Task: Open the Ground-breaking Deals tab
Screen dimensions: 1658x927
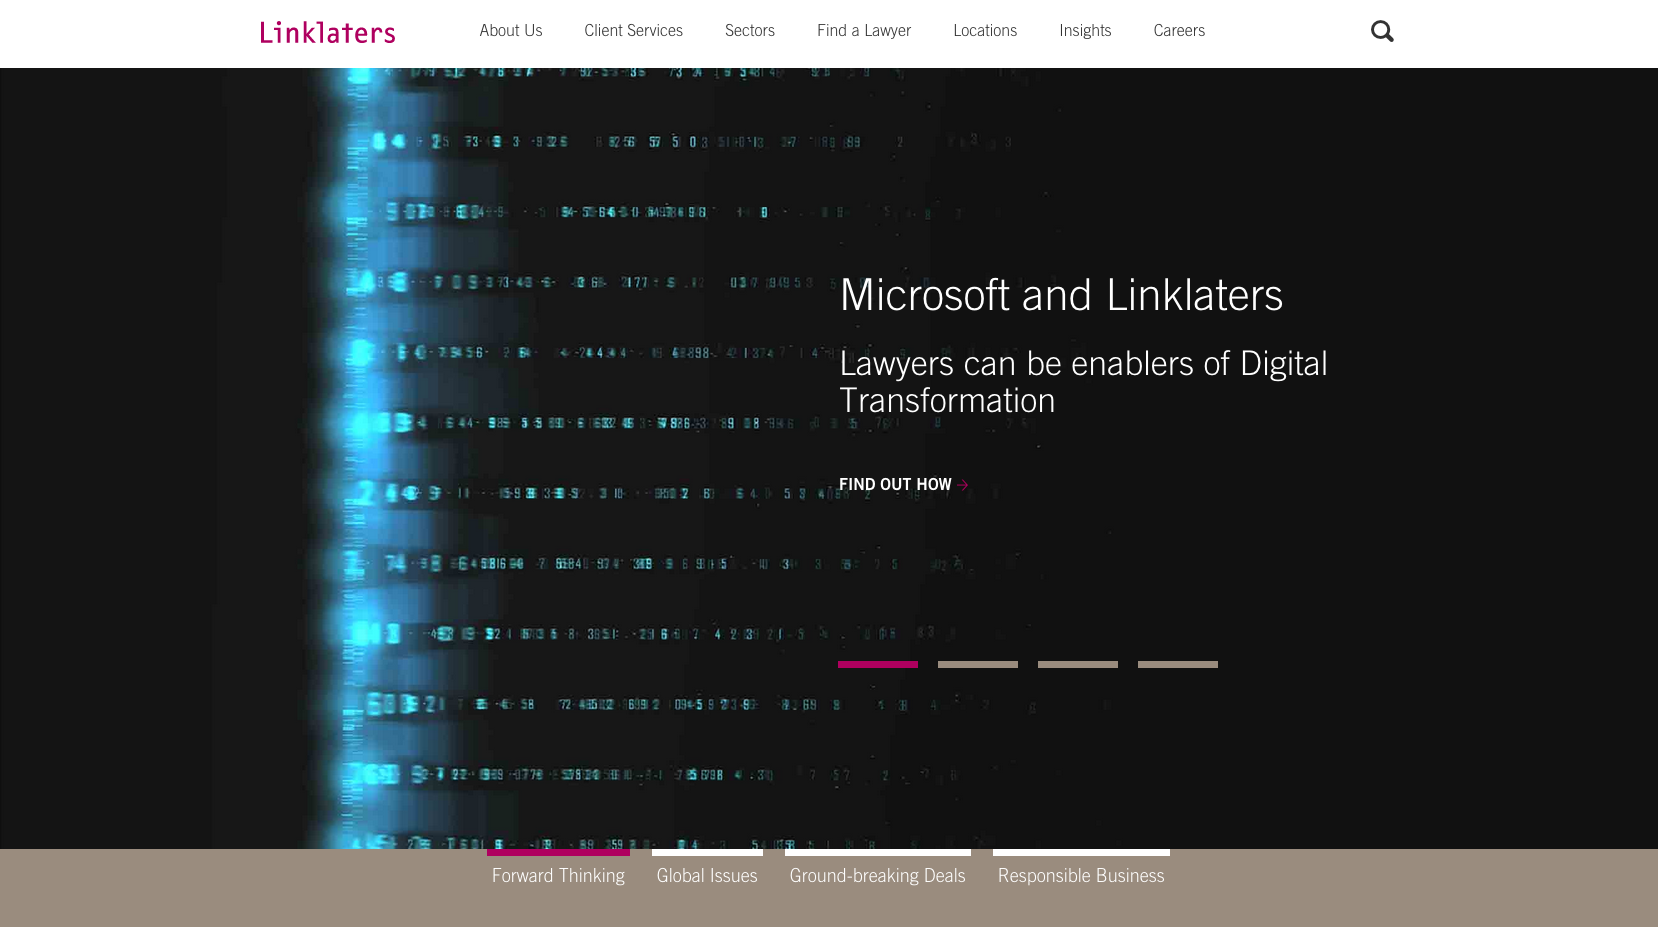Action: [877, 875]
